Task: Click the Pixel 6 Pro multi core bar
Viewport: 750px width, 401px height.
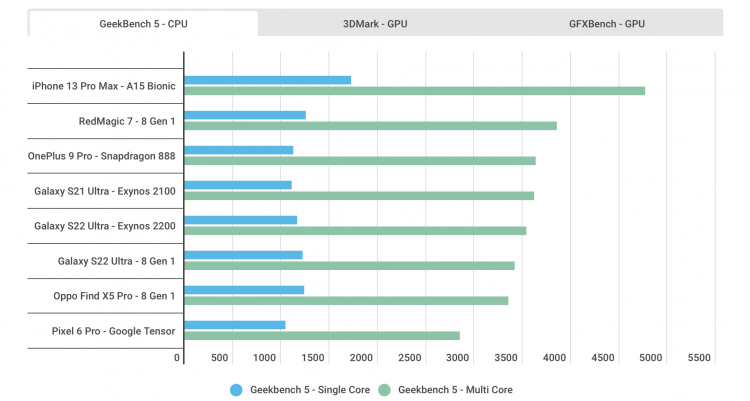Action: (x=322, y=335)
